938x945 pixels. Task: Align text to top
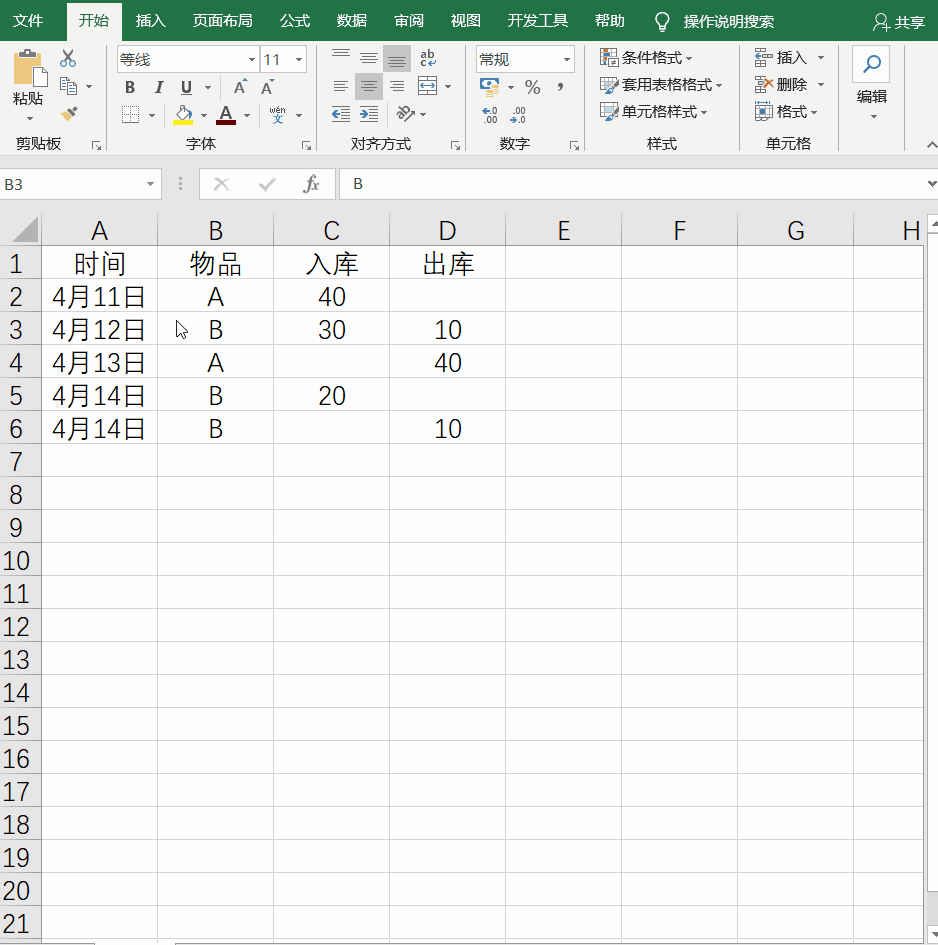coord(341,58)
